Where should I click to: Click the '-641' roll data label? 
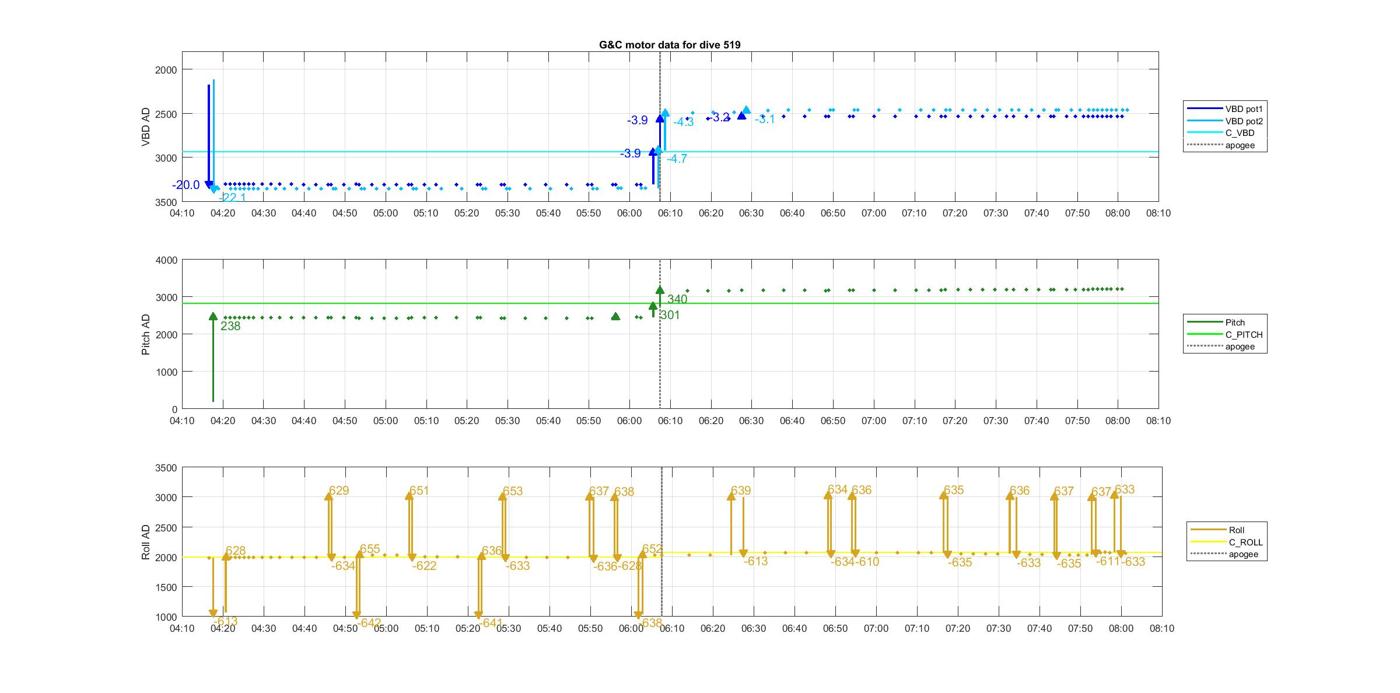[490, 623]
